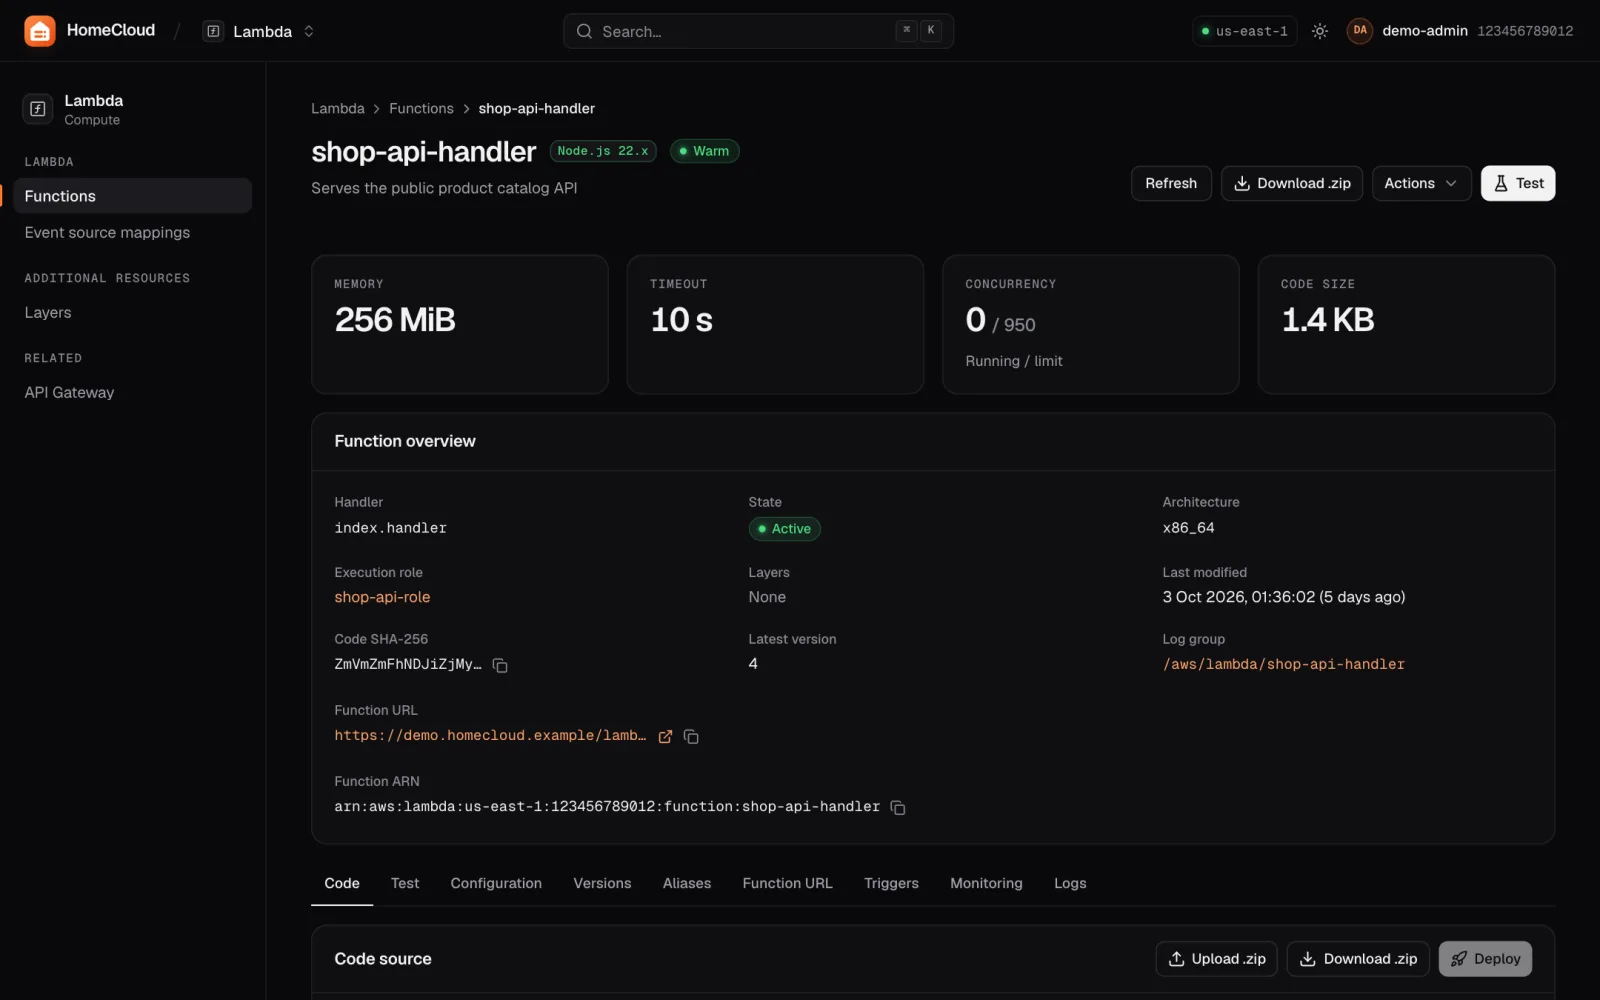1600x1000 pixels.
Task: Click the demo-admin account name
Action: point(1425,31)
